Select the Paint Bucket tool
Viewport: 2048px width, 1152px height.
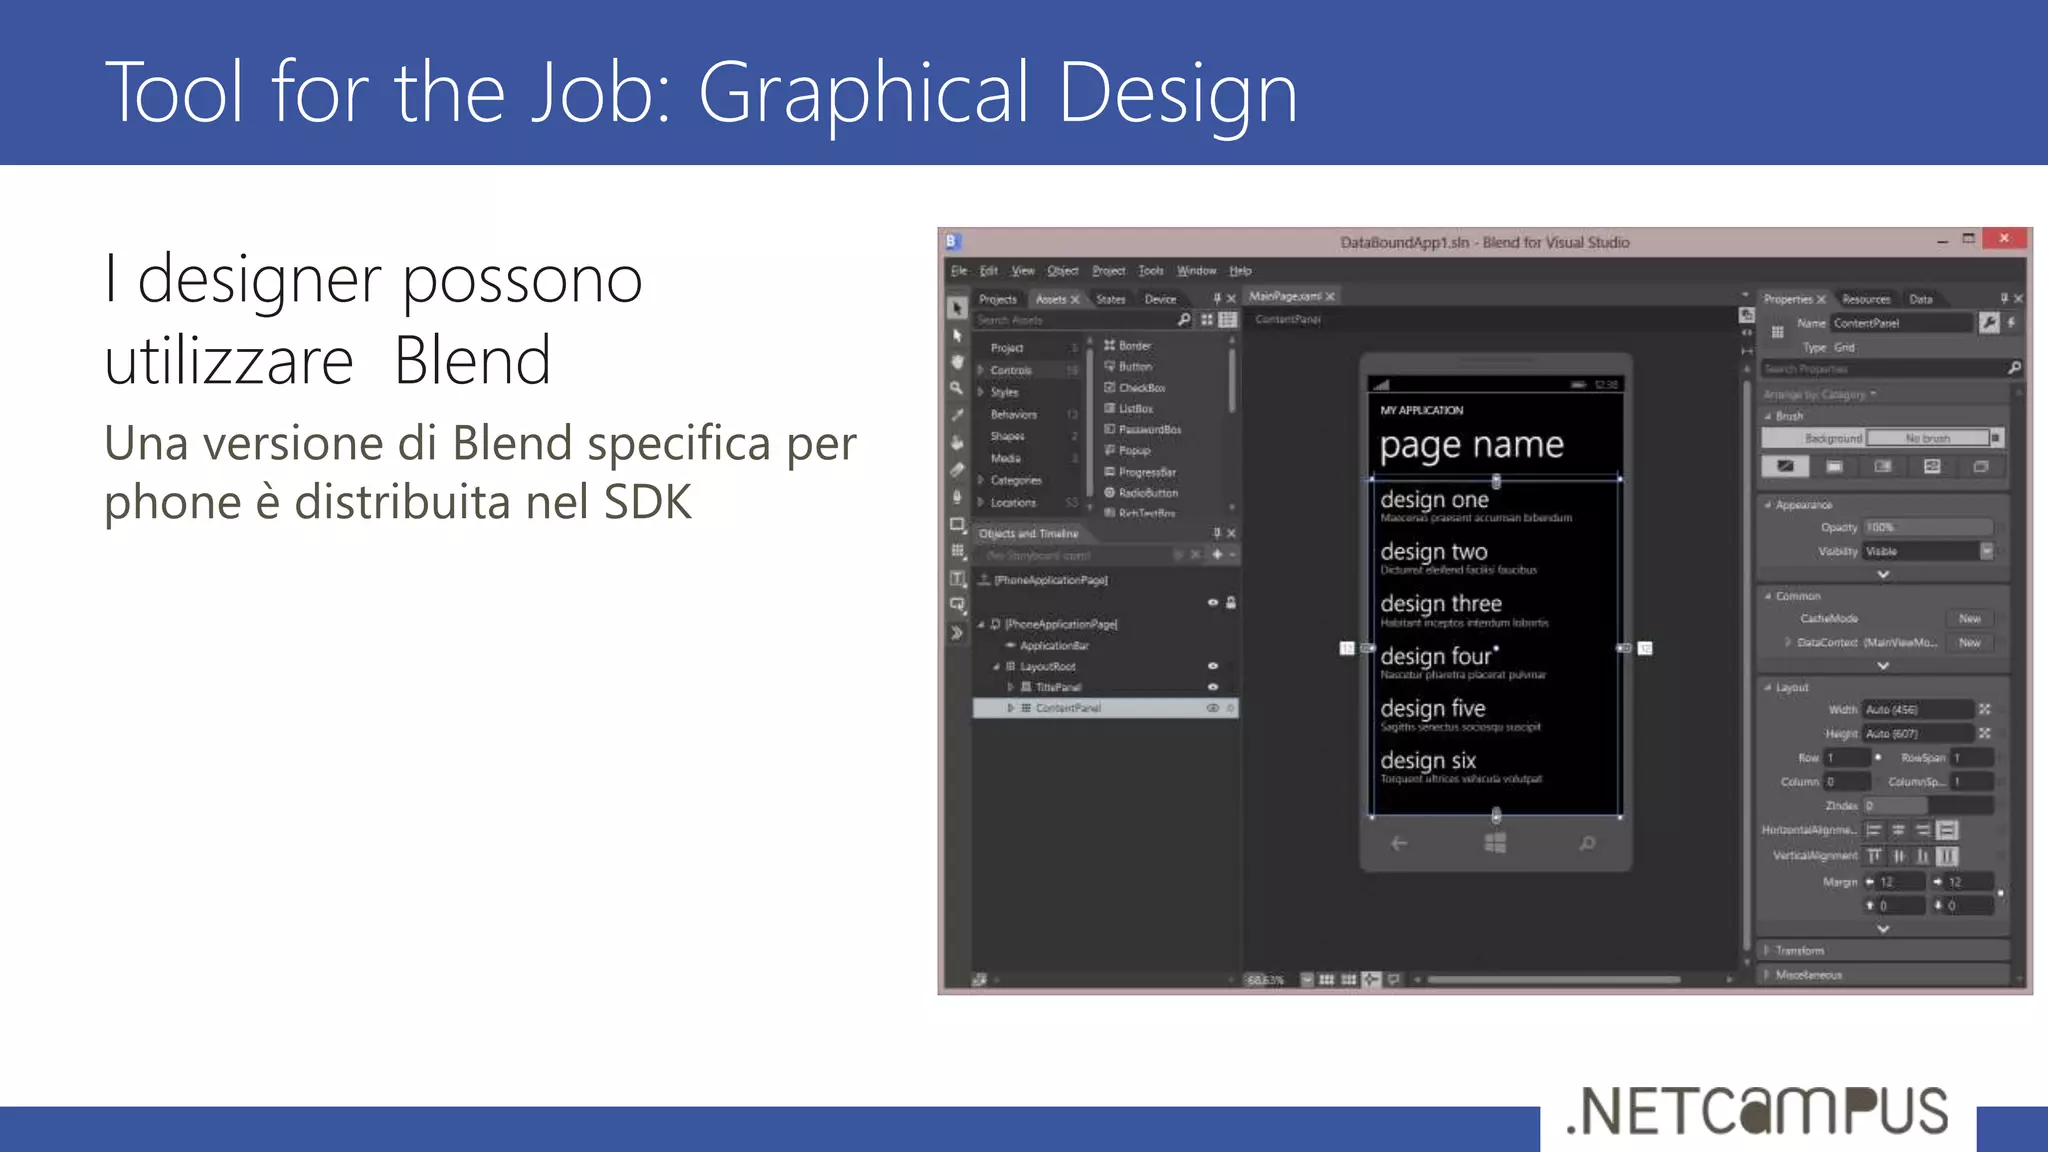(957, 442)
